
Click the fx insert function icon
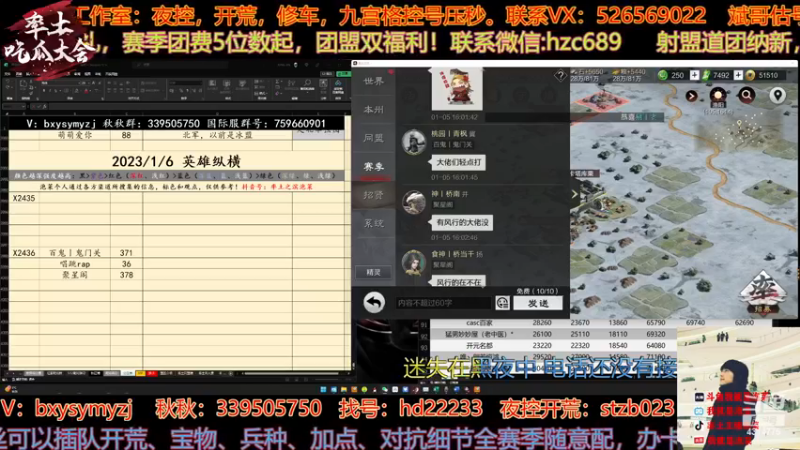point(44,106)
